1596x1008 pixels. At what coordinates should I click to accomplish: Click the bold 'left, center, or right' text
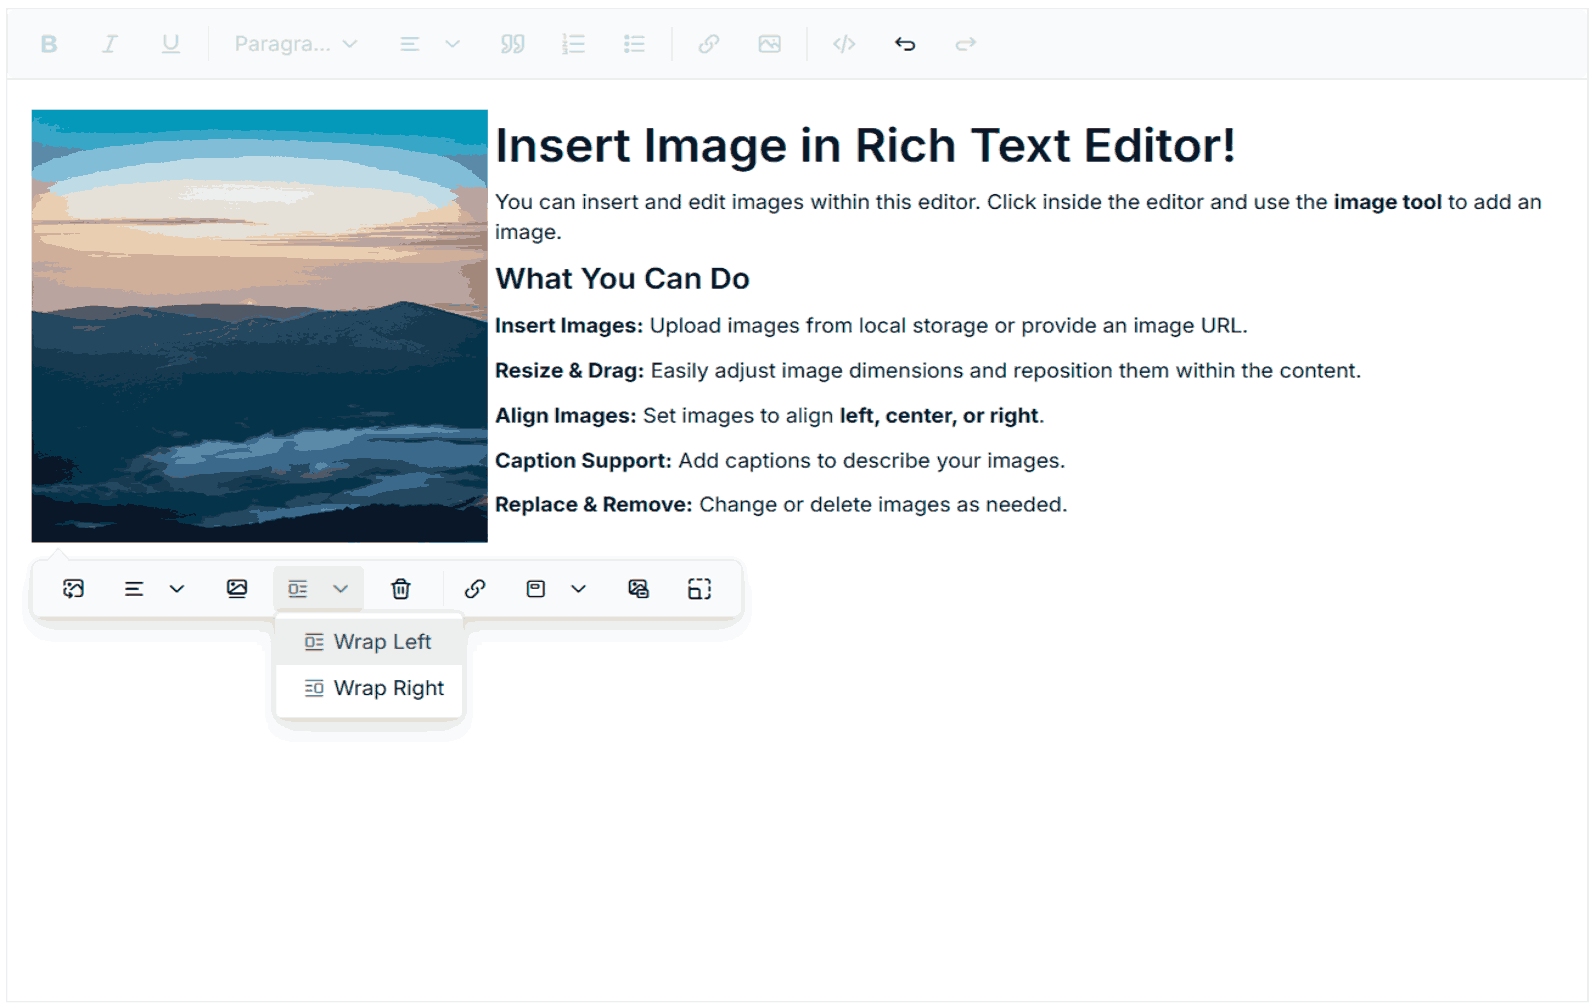coord(939,416)
